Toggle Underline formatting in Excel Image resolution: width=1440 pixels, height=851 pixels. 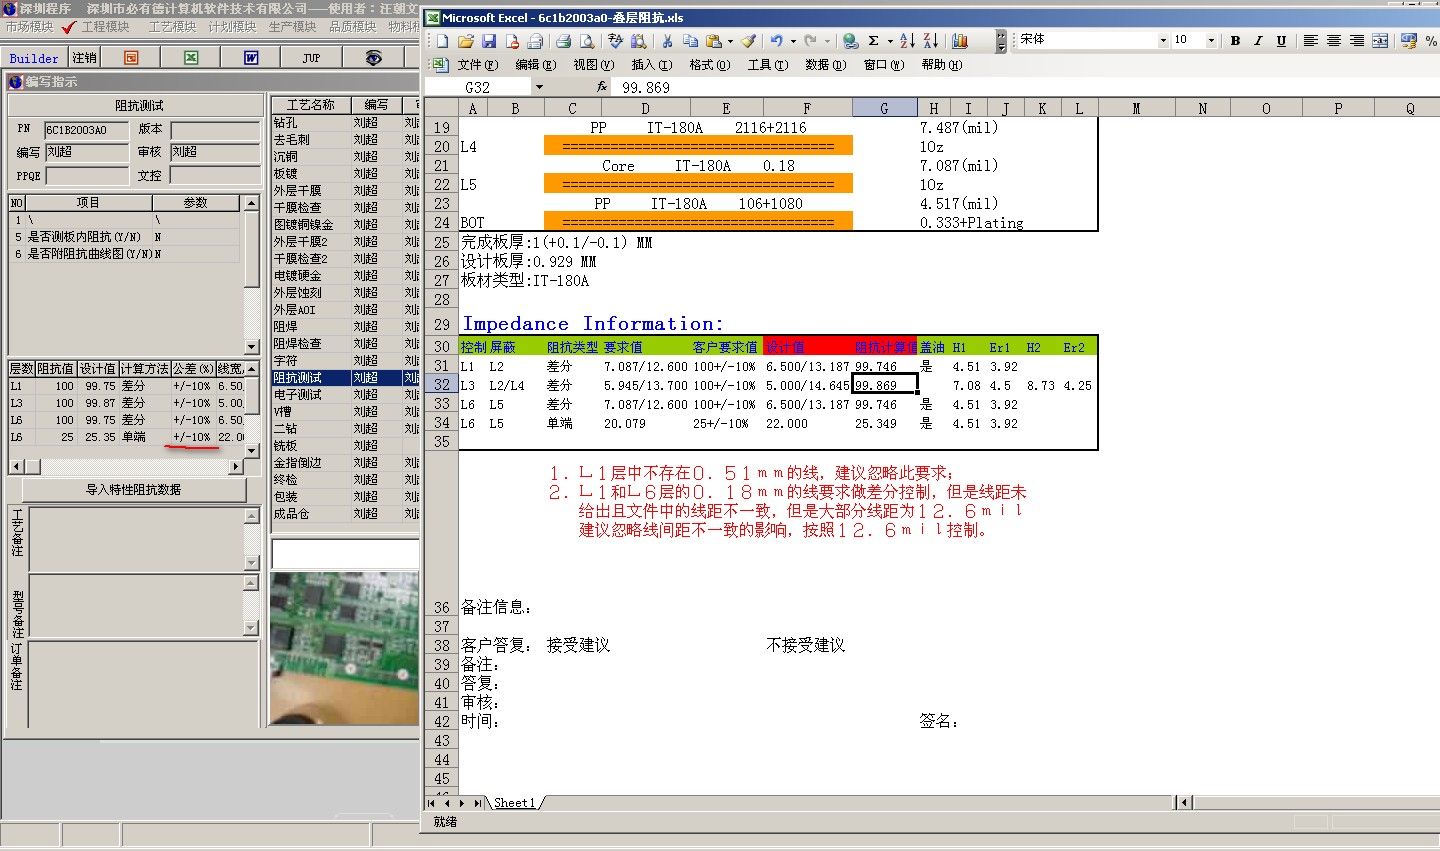click(1281, 41)
